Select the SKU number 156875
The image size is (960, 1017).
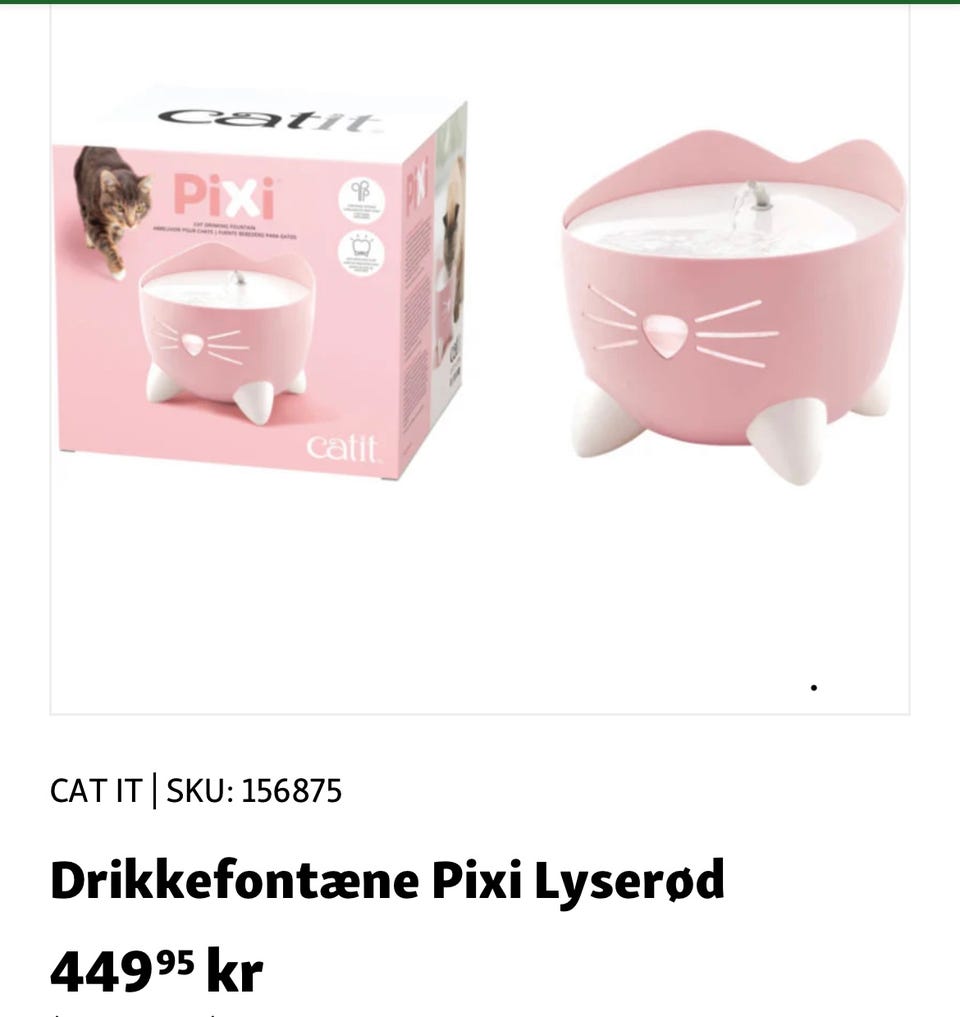[x=291, y=791]
